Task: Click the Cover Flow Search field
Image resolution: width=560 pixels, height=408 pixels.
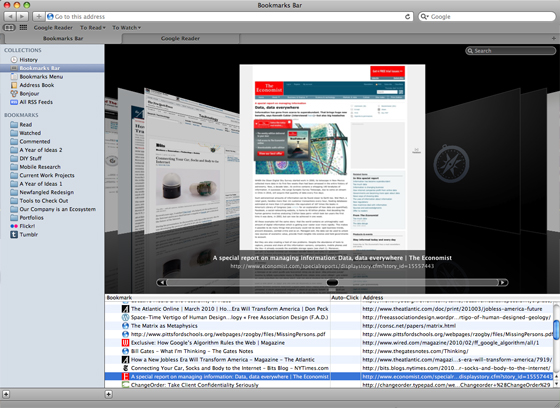Action: tap(511, 51)
